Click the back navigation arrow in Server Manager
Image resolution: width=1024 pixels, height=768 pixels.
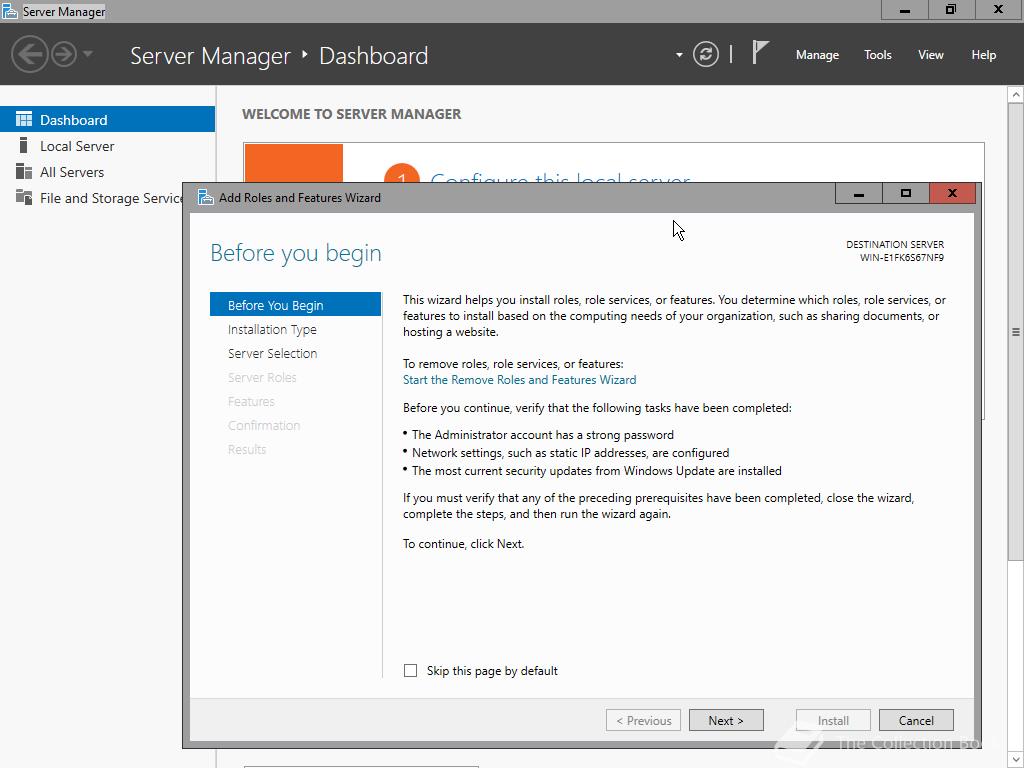(29, 54)
